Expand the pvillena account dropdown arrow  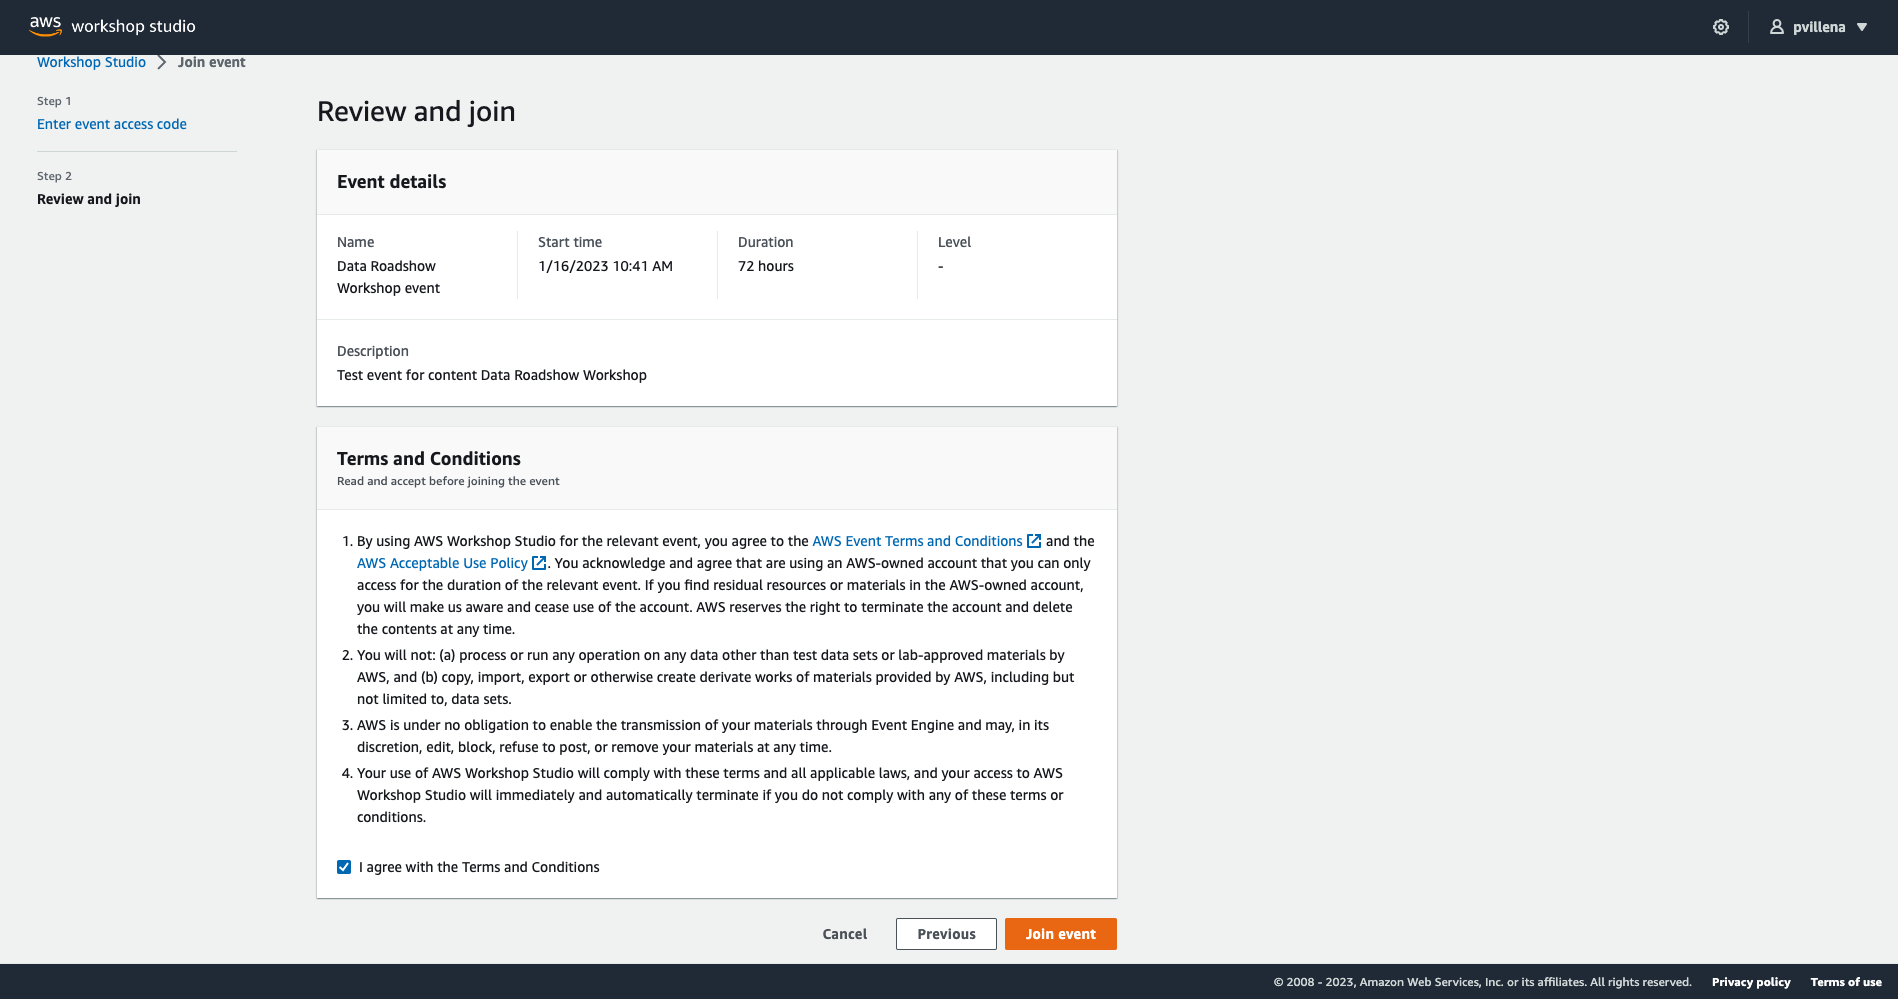(1862, 27)
